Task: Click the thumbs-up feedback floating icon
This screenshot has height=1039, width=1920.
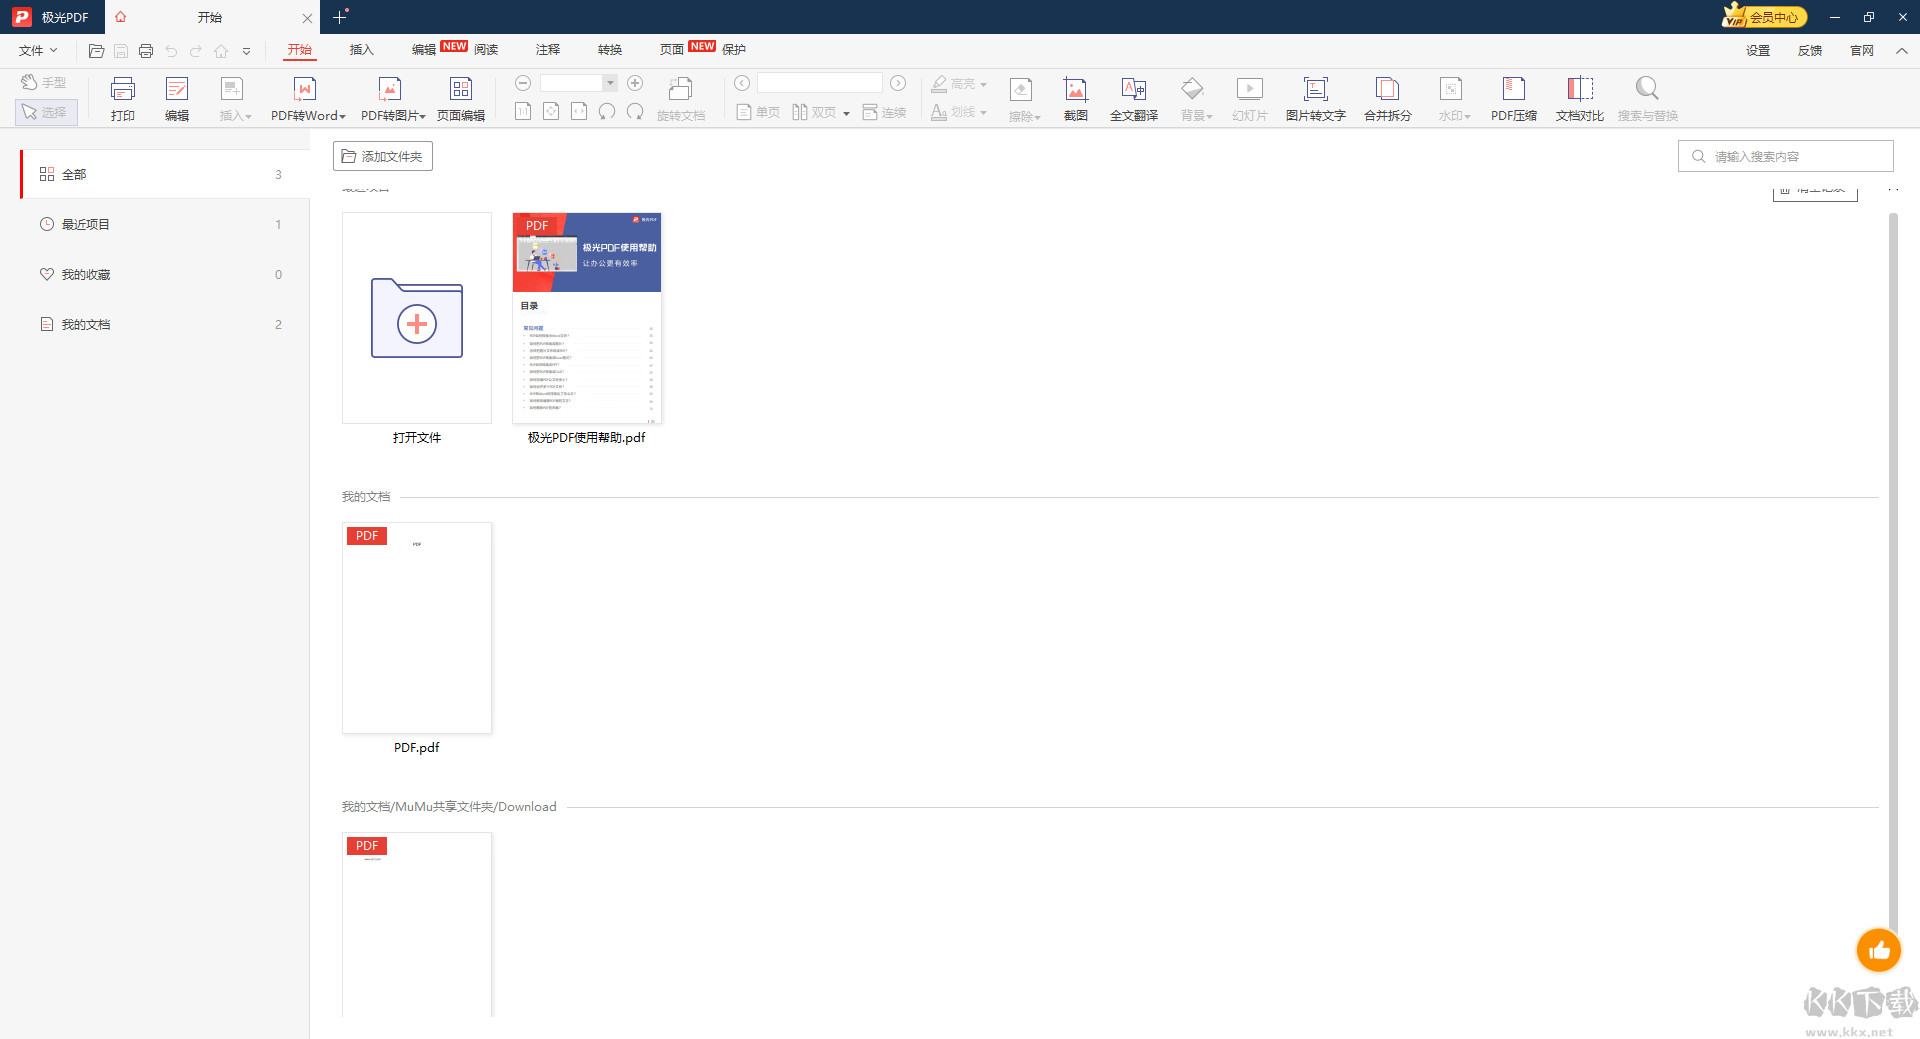Action: [x=1879, y=950]
